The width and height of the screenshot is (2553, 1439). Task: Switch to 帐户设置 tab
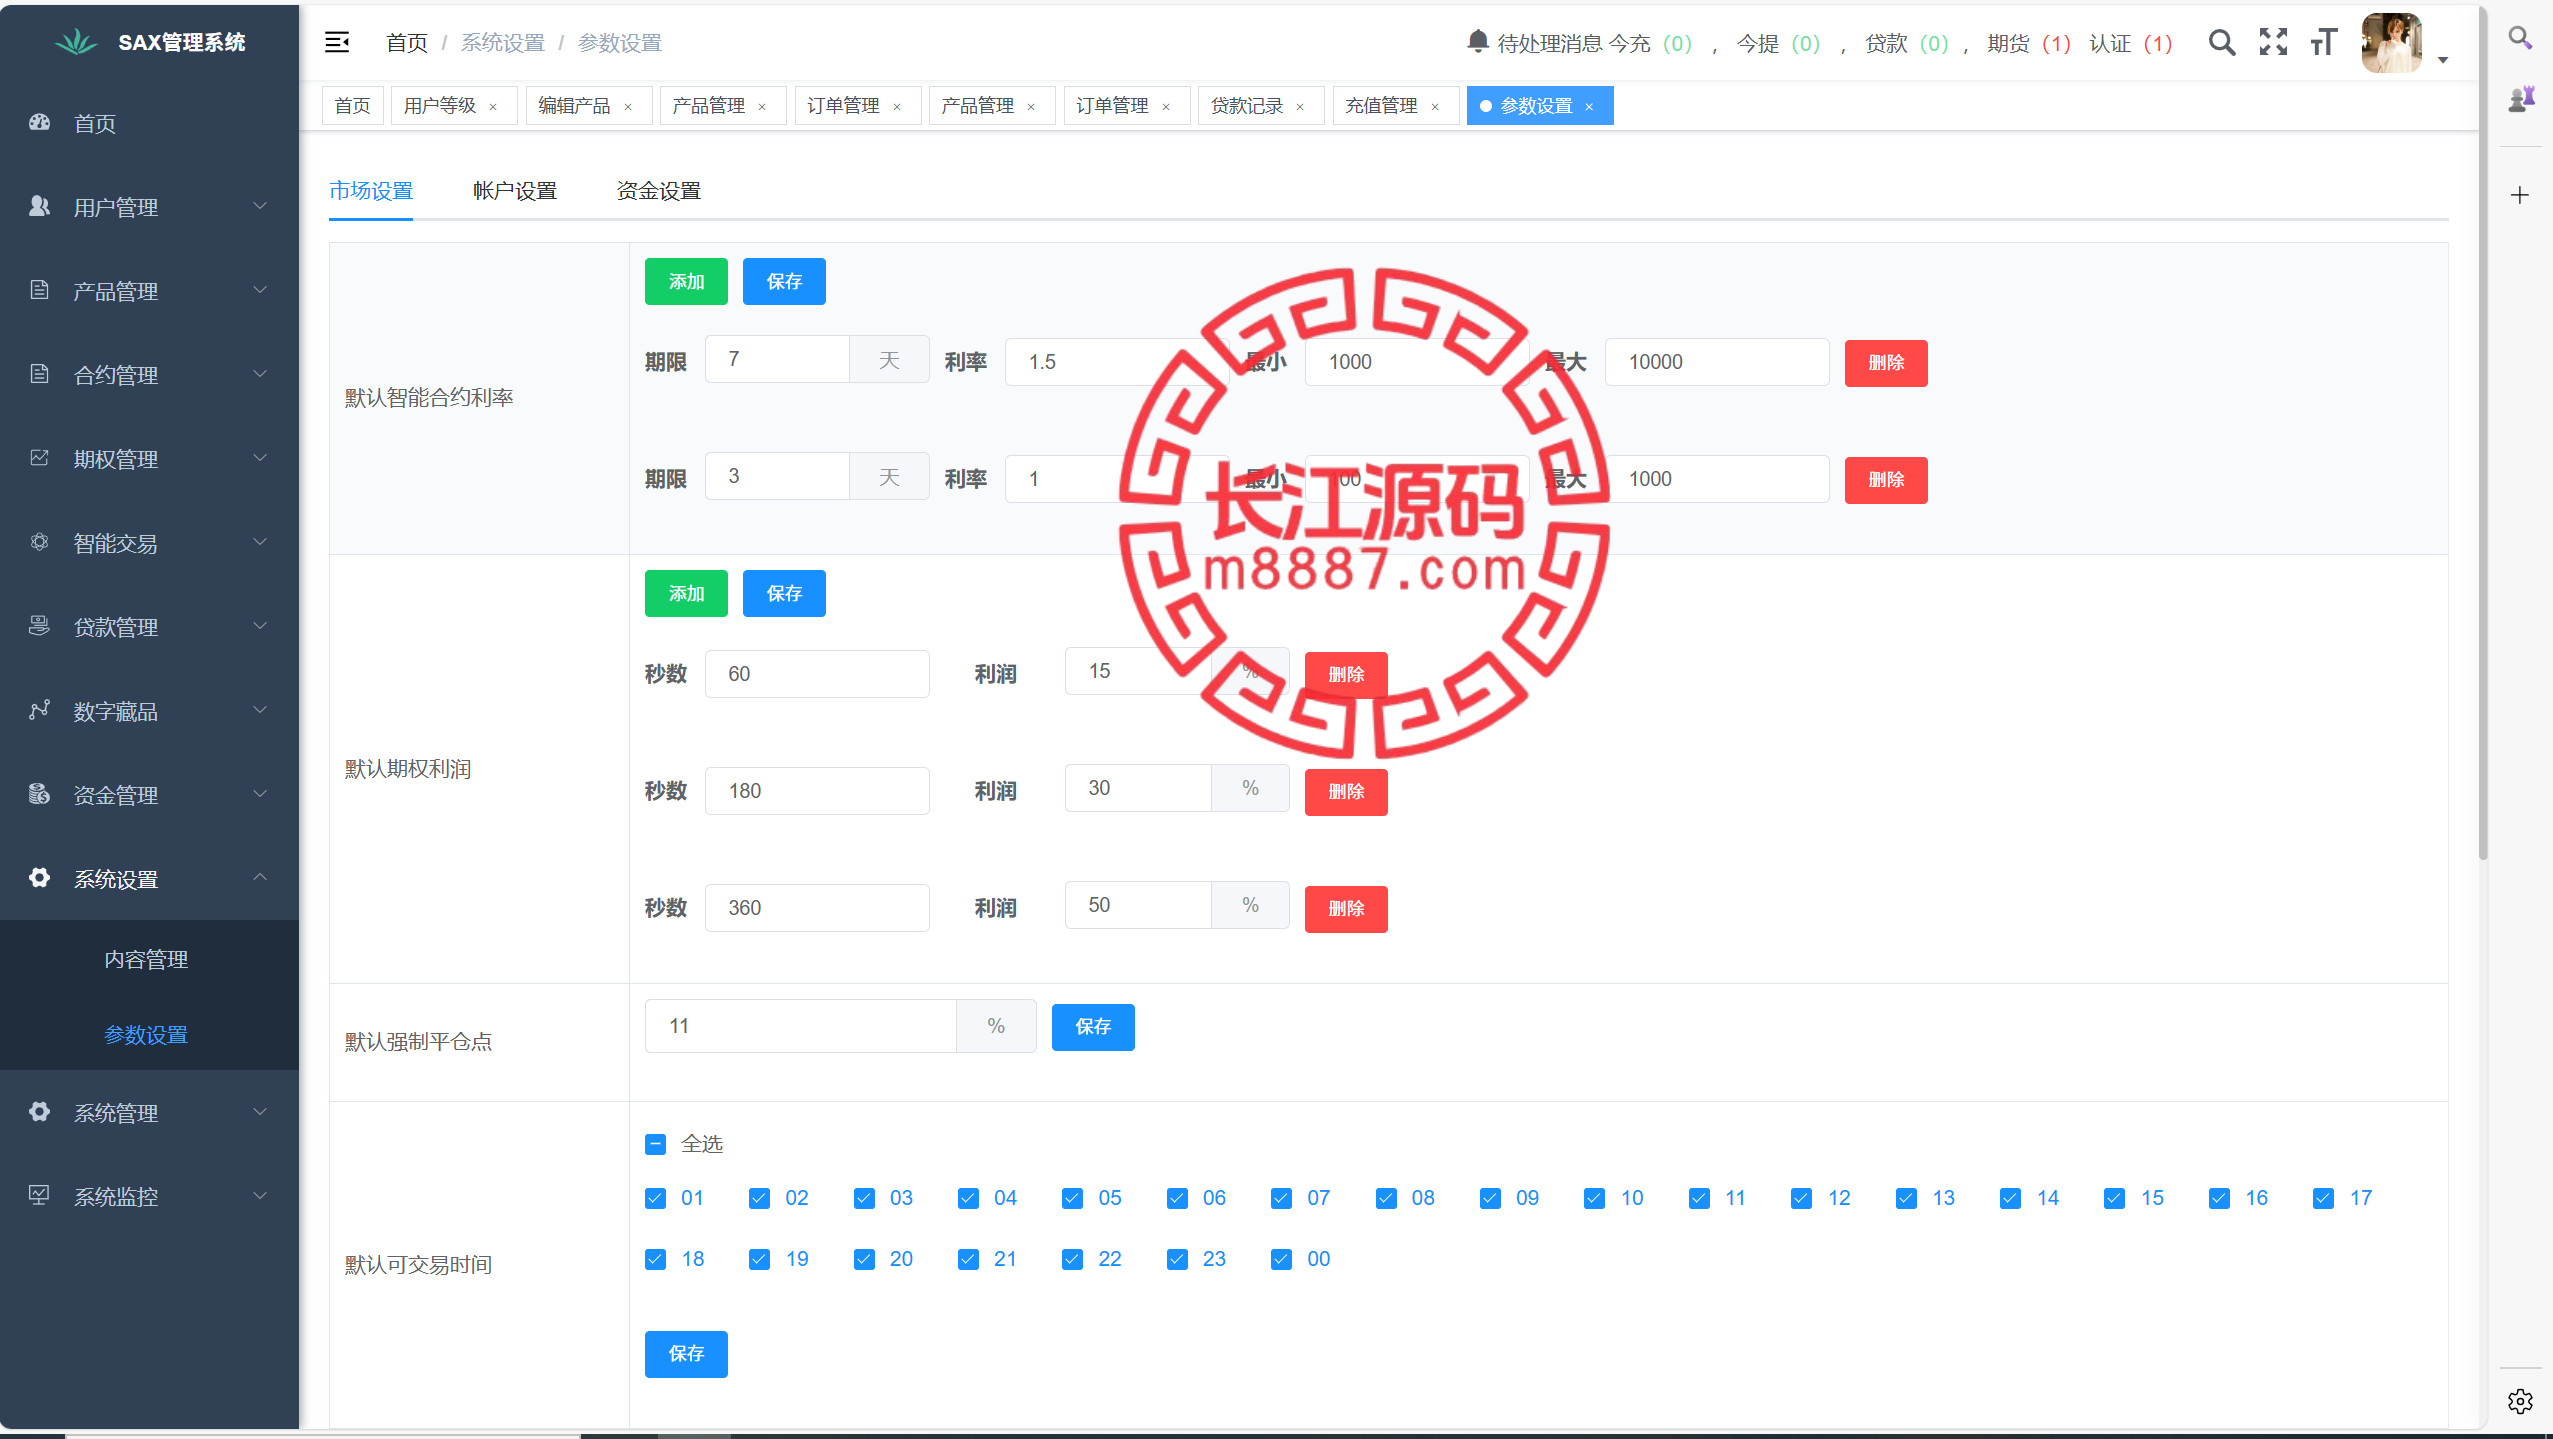515,191
